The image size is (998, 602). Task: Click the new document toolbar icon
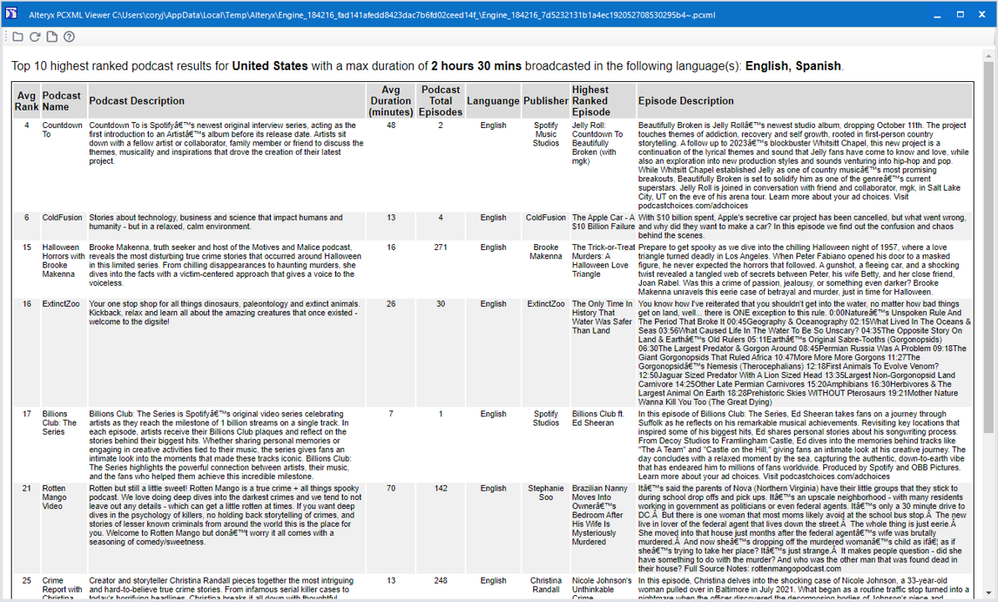coord(52,37)
